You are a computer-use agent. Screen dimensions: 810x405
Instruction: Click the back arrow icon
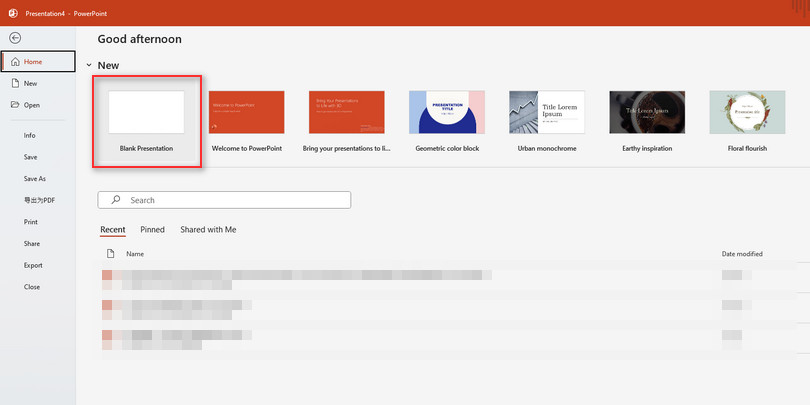pyautogui.click(x=15, y=38)
